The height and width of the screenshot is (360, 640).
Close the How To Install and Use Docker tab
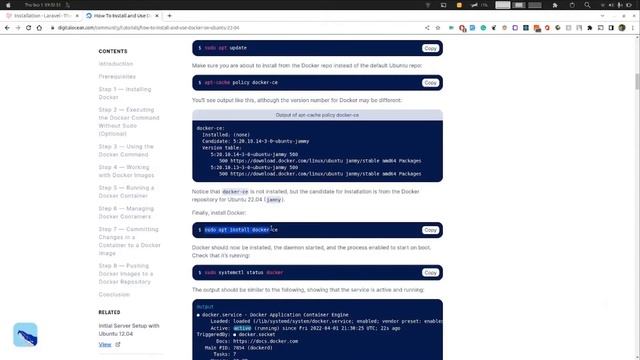coord(157,16)
